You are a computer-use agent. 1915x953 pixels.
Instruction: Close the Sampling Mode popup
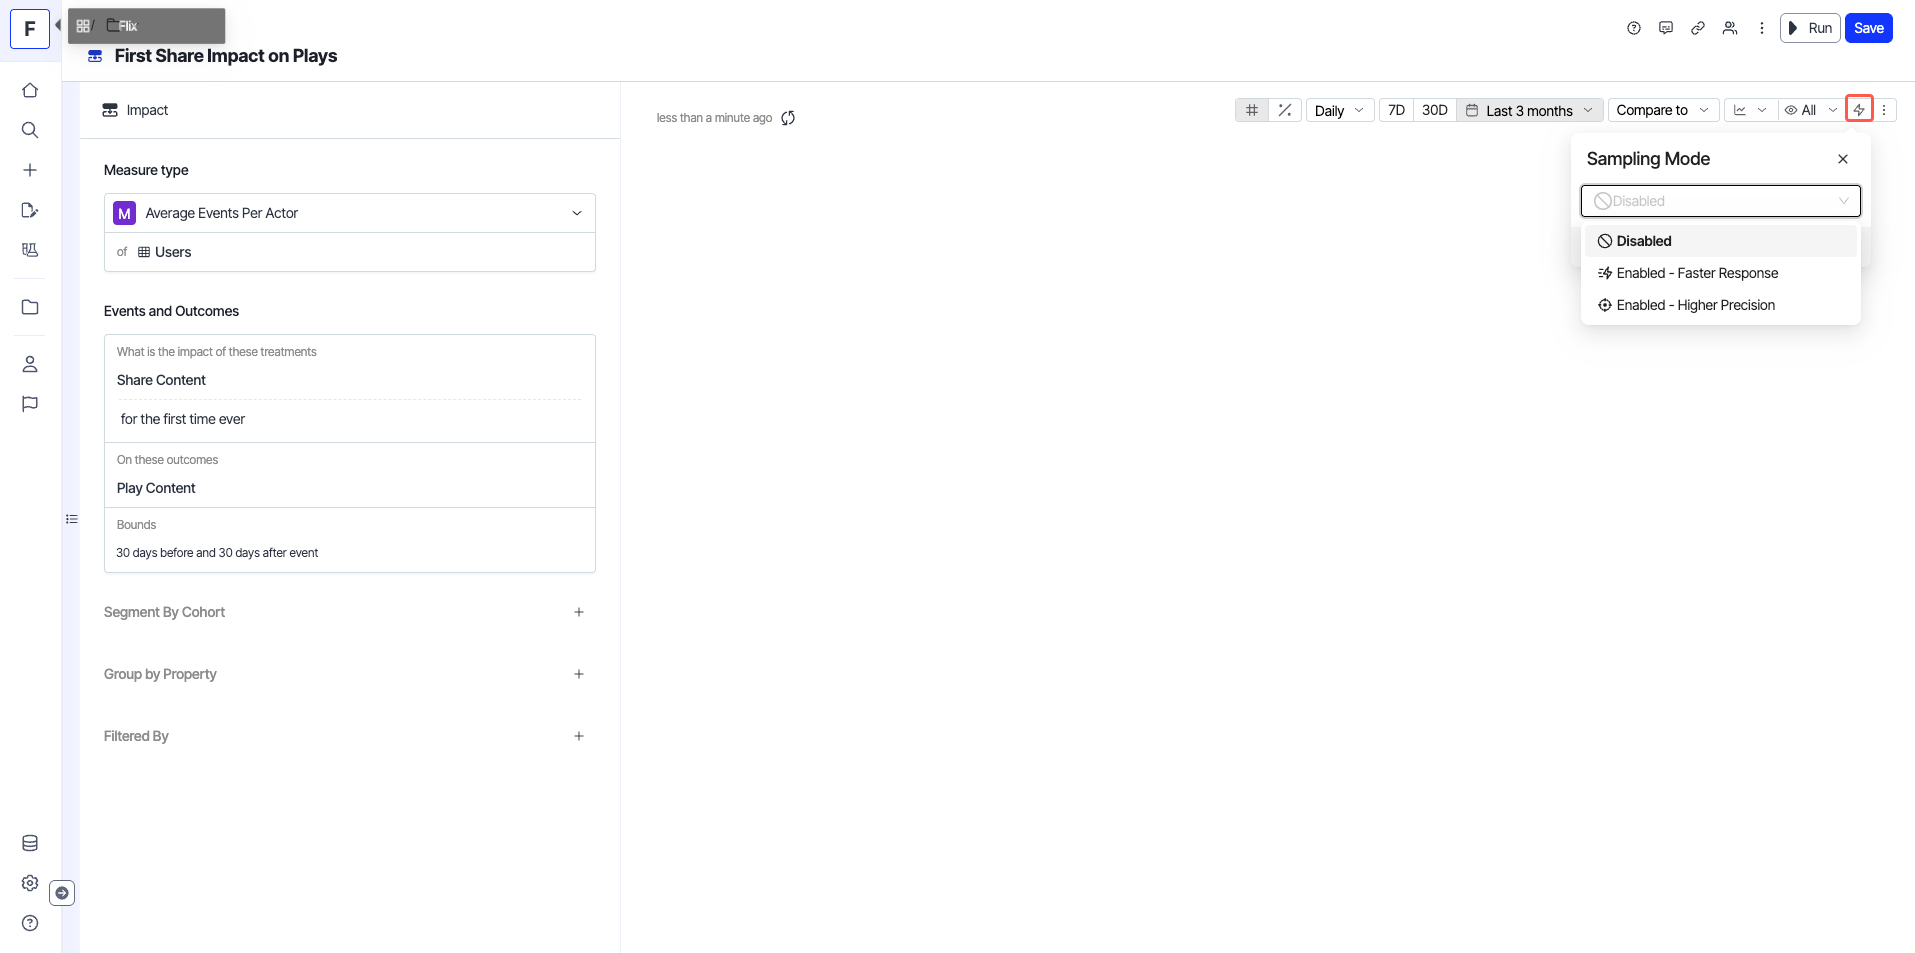1843,159
